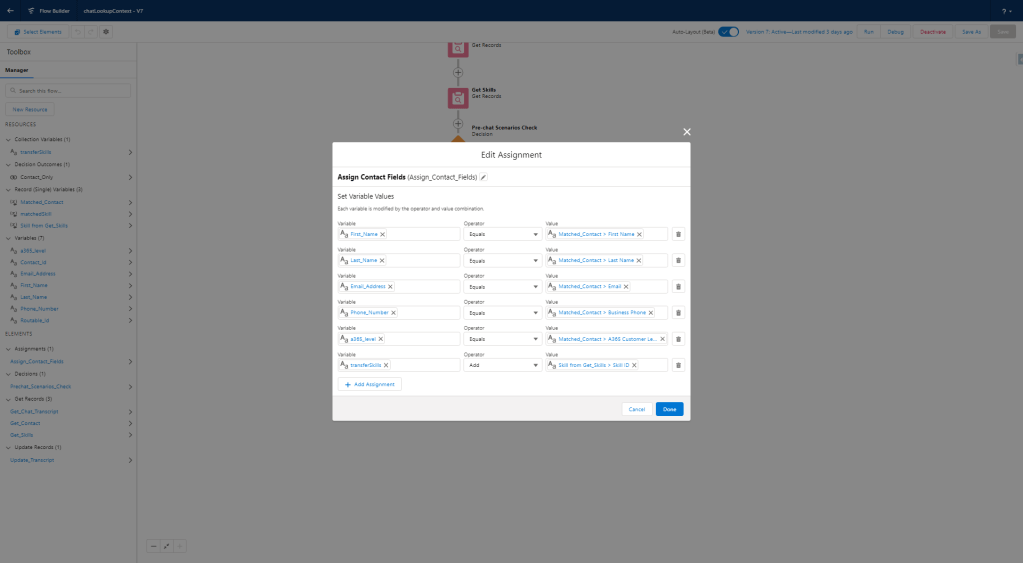Click the back arrow in the header
1023x563 pixels.
[x=10, y=10]
